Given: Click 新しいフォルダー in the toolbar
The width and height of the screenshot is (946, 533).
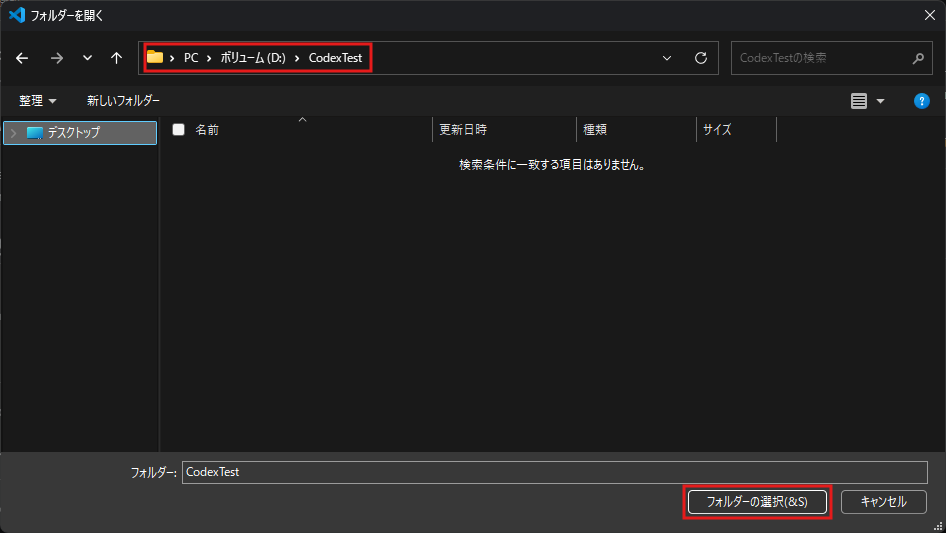Looking at the screenshot, I should coord(123,101).
